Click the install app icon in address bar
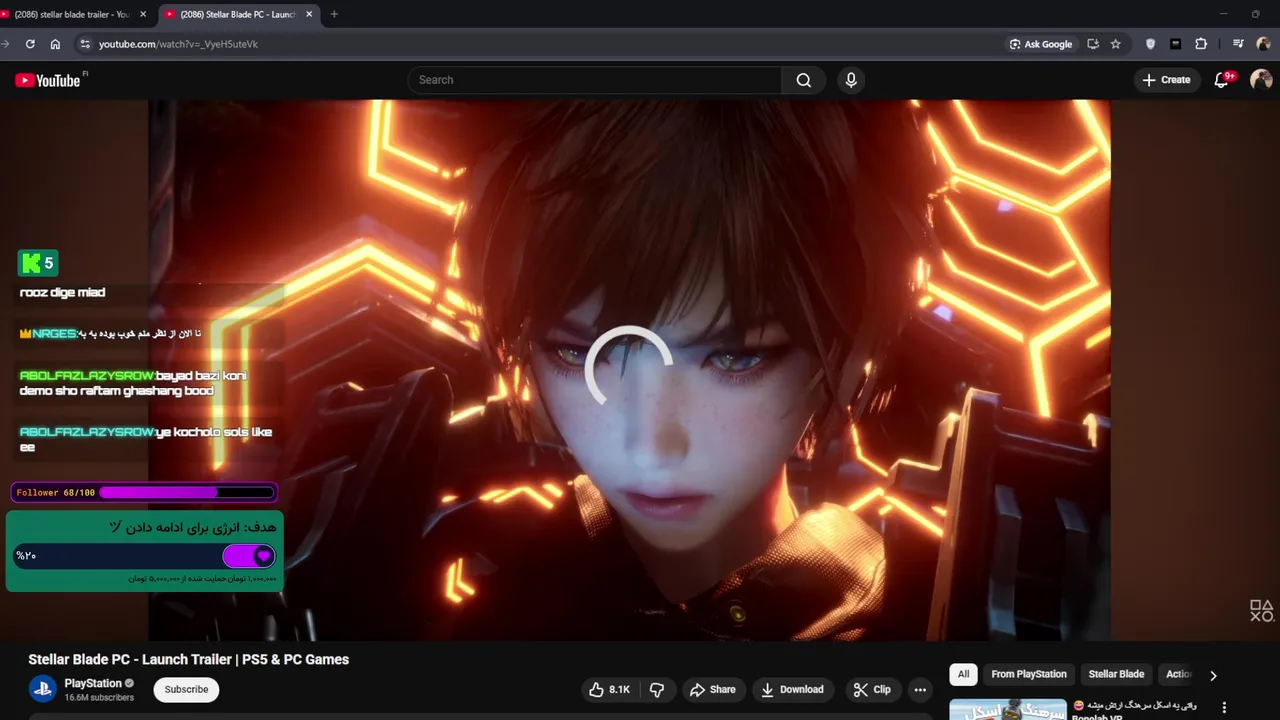The width and height of the screenshot is (1280, 720). pyautogui.click(x=1093, y=44)
